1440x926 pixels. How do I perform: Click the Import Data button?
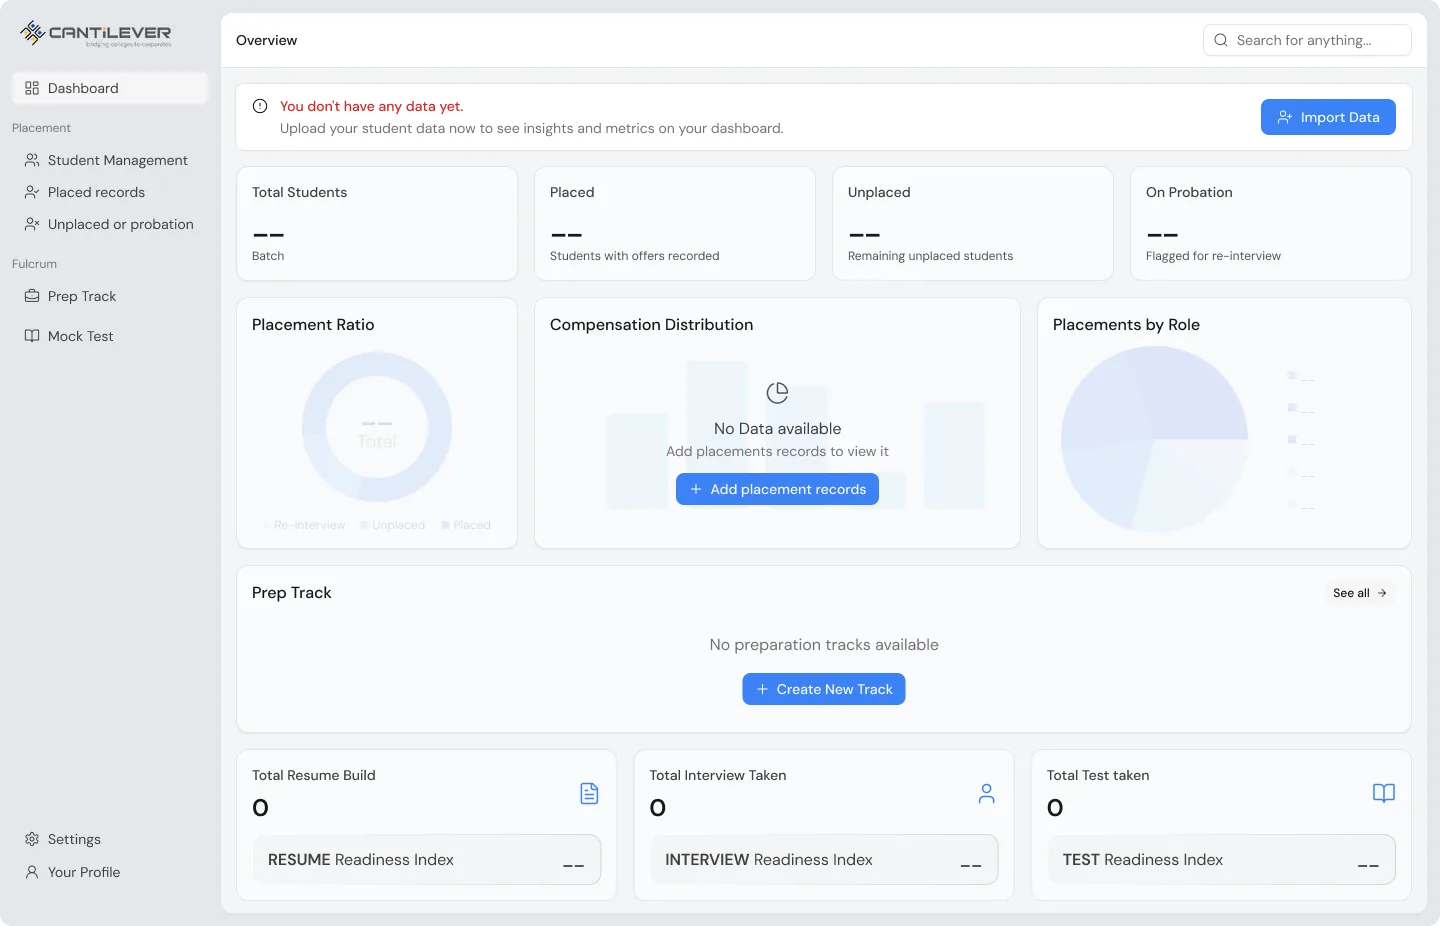(x=1328, y=117)
